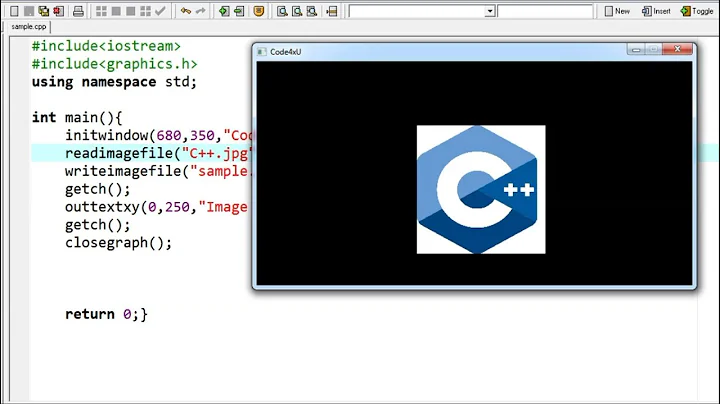Screen dimensions: 720x404
Task: Click the 'int main(){' line
Action: (x=77, y=118)
